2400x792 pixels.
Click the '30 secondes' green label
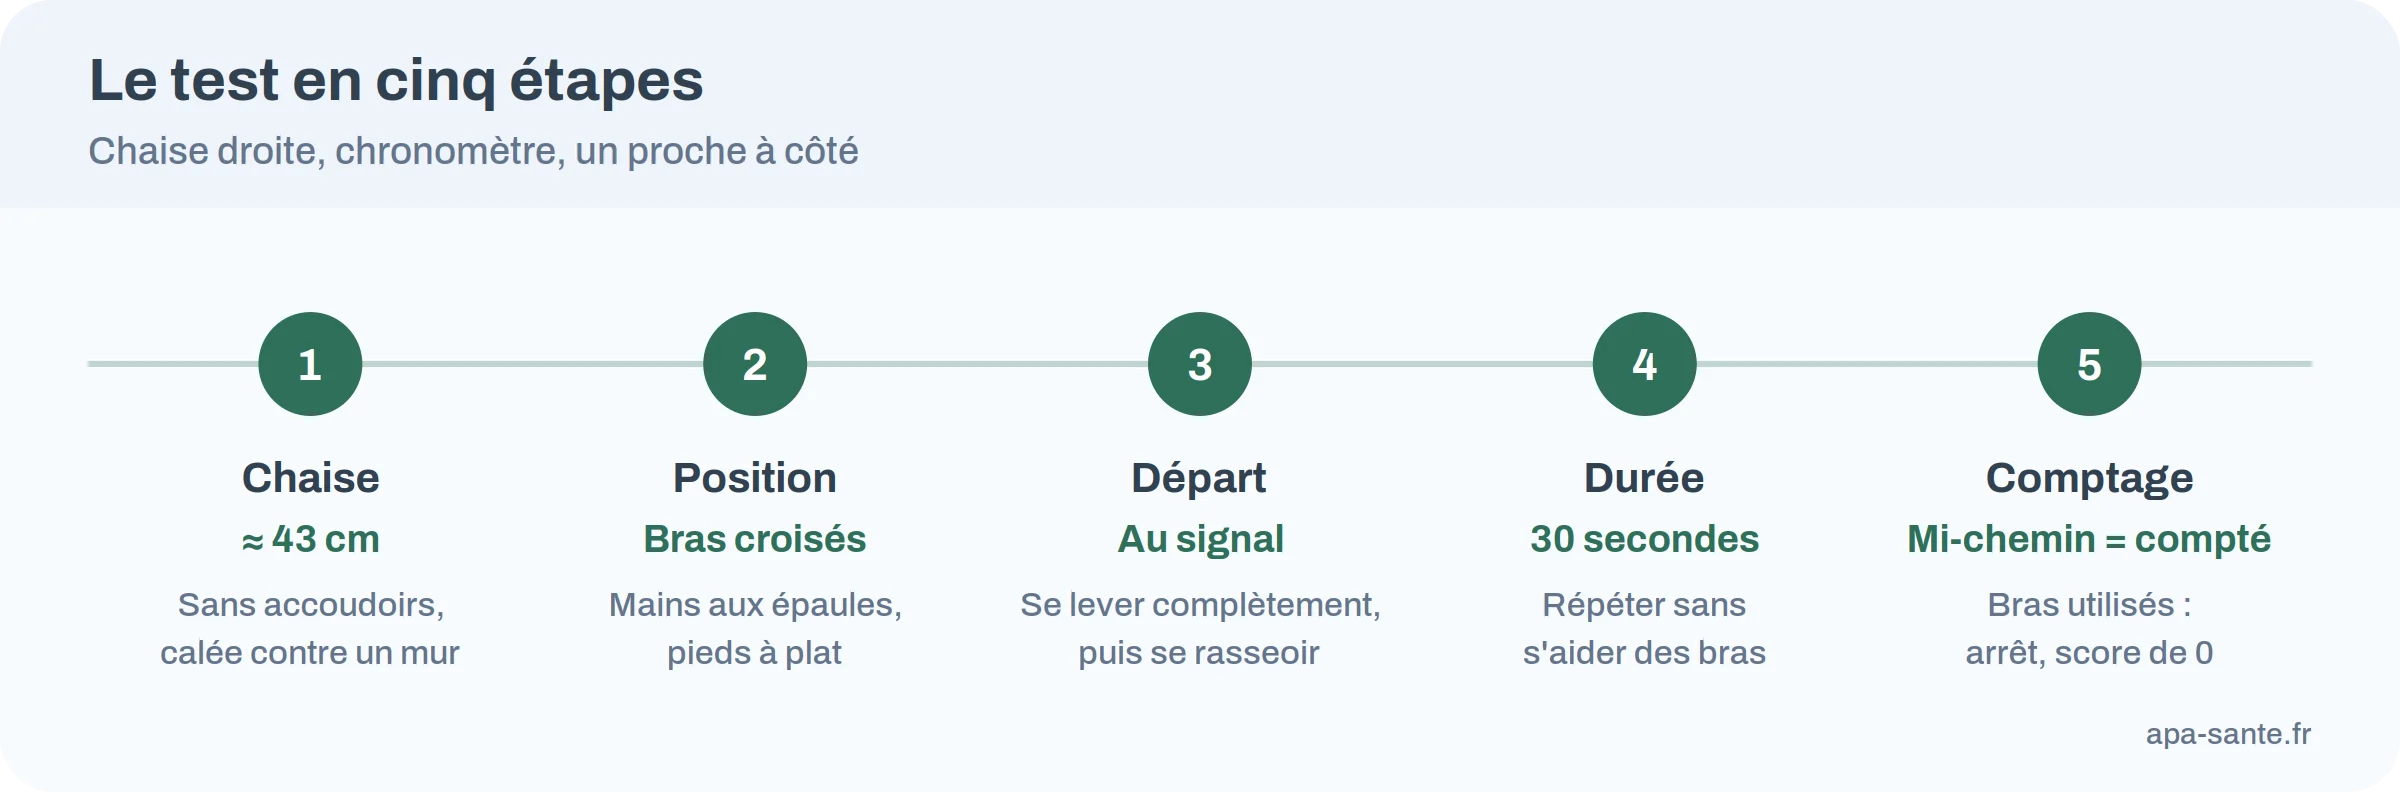[1645, 539]
